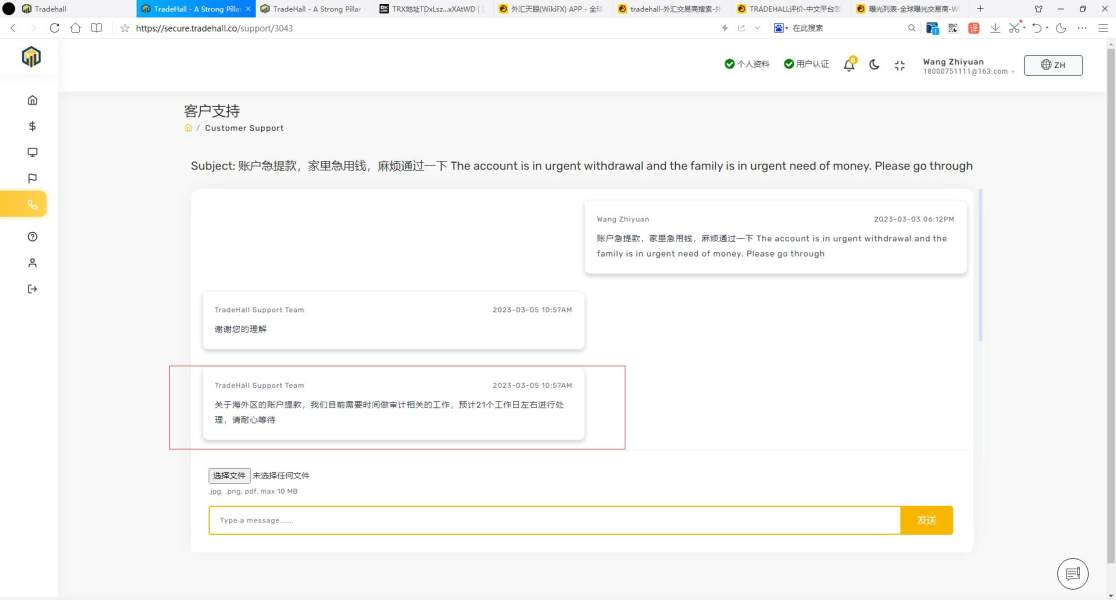Open the hamburger main menu in browser toolbar
Screen dimensions: 1116x600
1103,28
